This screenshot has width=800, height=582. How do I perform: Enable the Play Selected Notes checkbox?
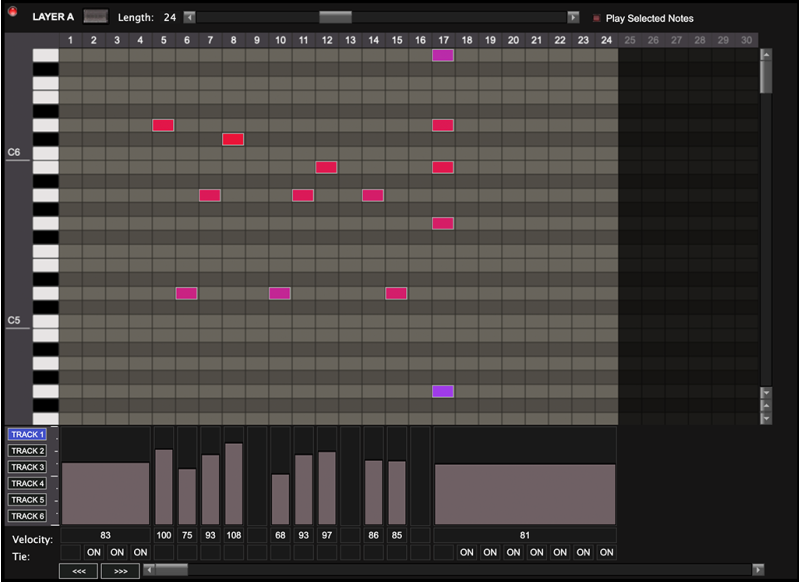tap(598, 18)
